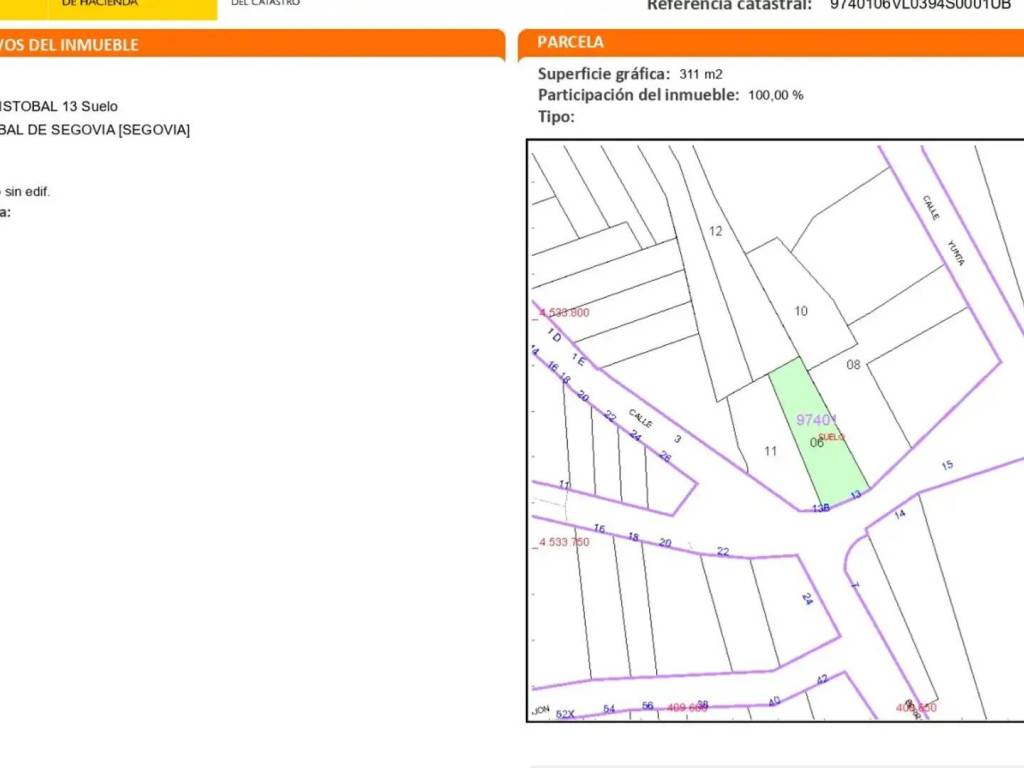Select parcel 08 on the cadastral map
1024x768 pixels.
click(x=853, y=365)
